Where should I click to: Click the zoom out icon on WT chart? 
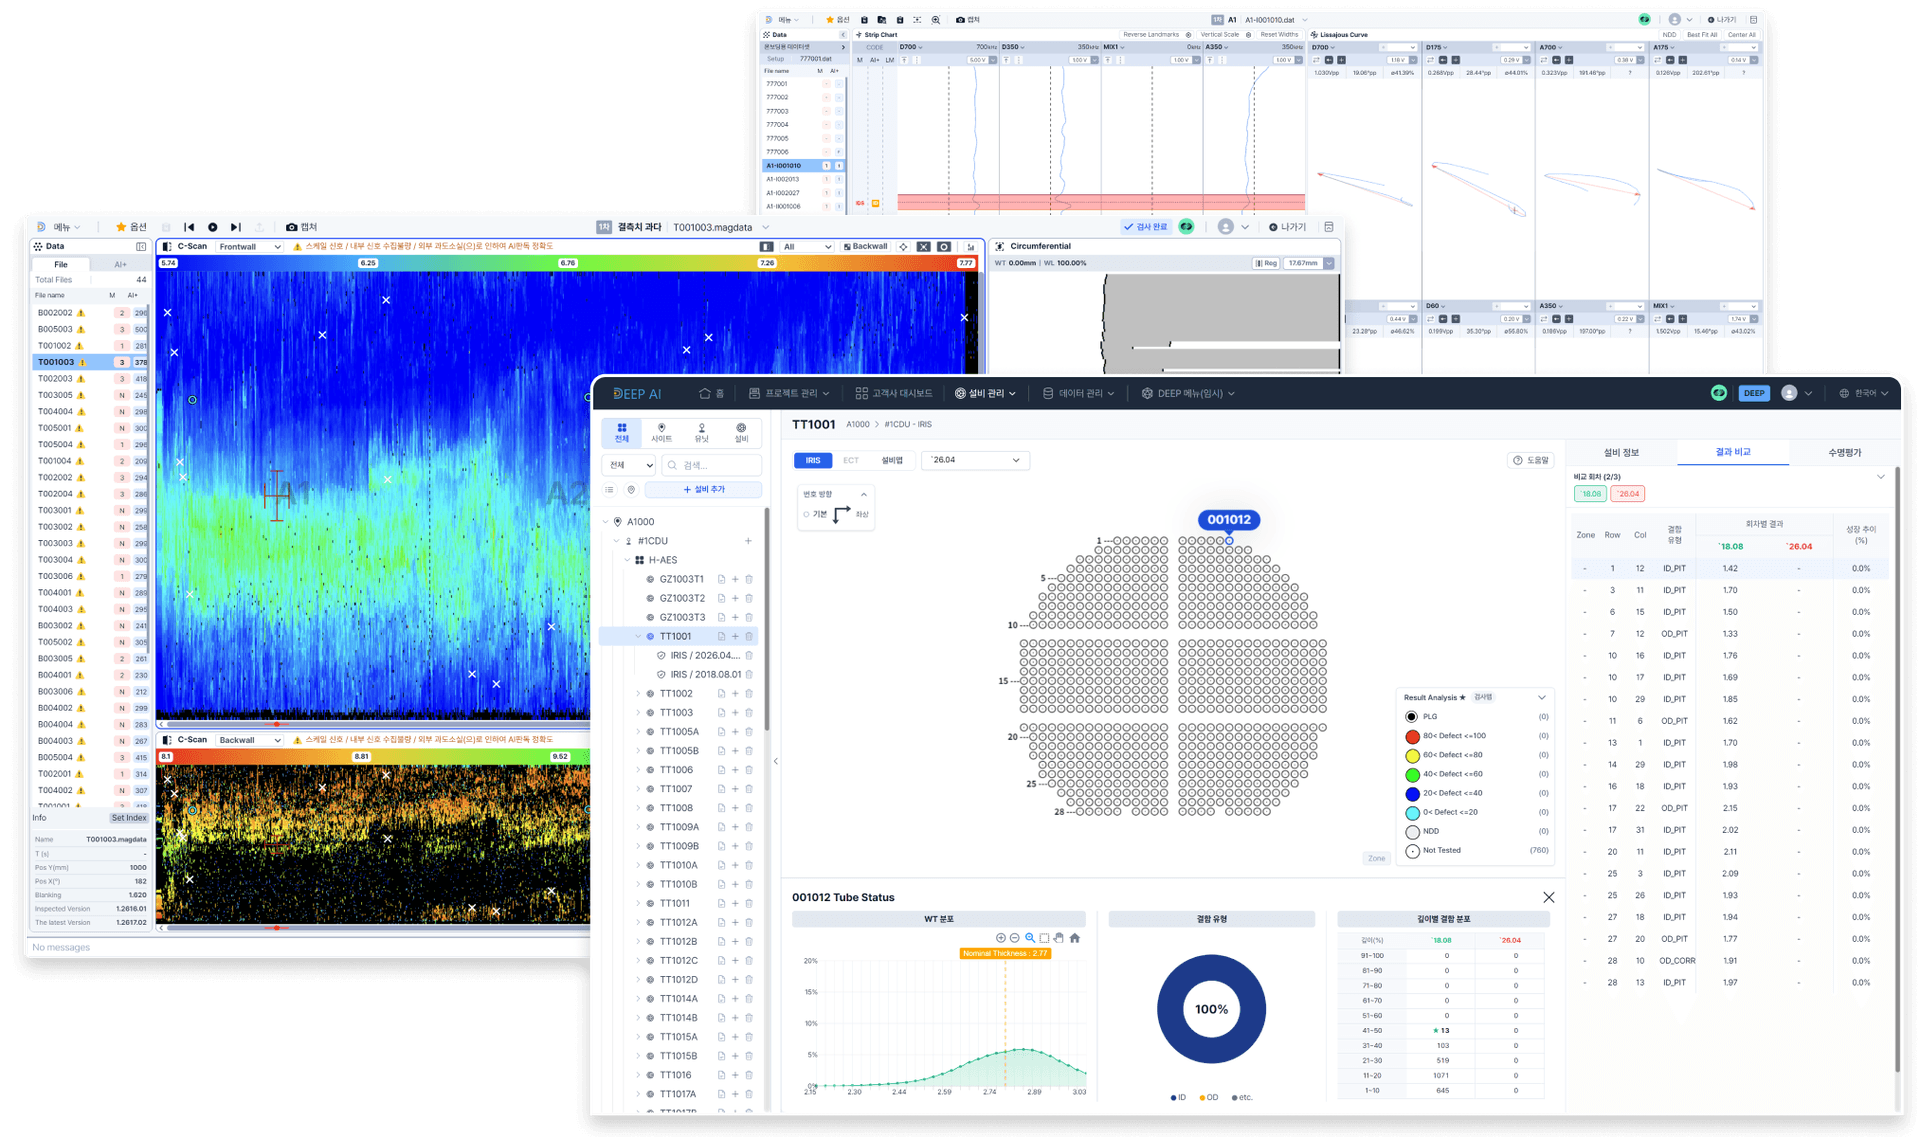pos(1014,938)
